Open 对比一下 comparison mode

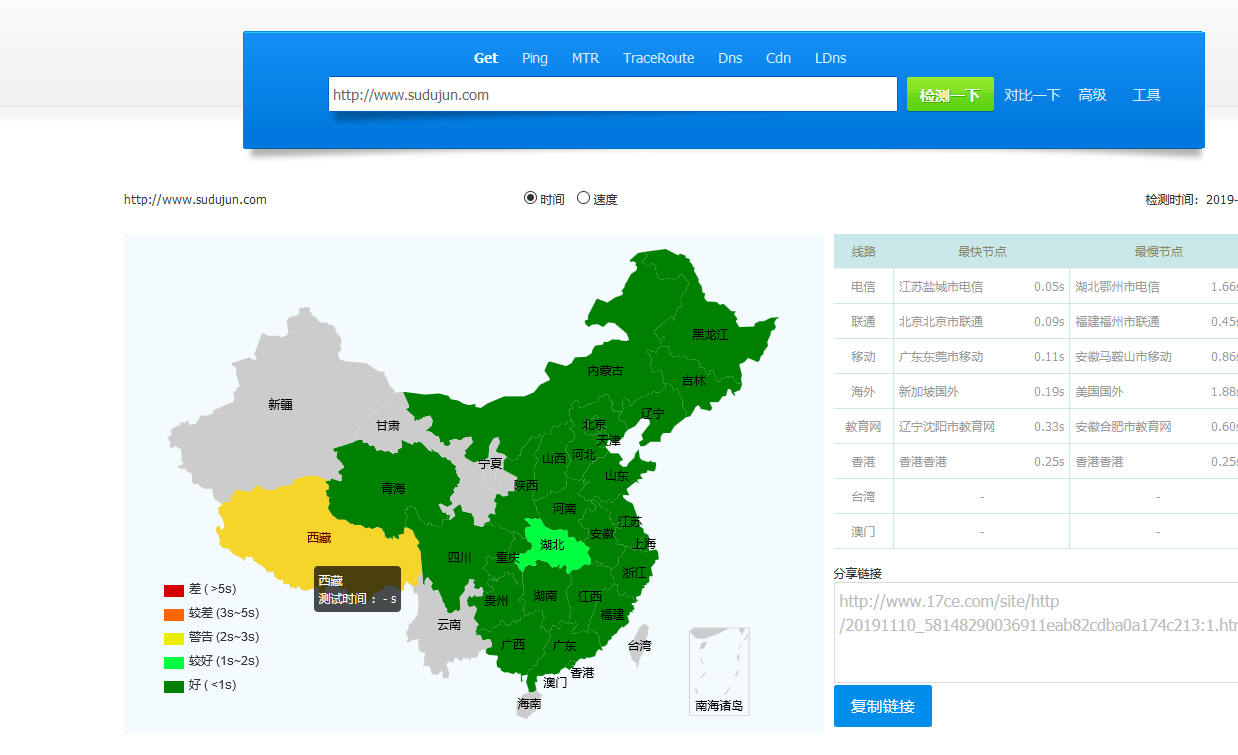point(1033,94)
